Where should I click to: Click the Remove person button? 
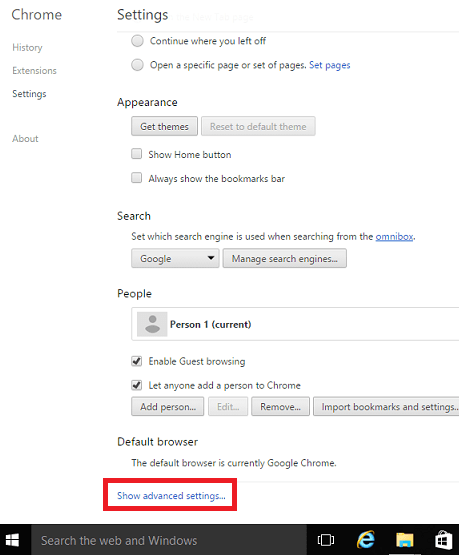point(280,406)
